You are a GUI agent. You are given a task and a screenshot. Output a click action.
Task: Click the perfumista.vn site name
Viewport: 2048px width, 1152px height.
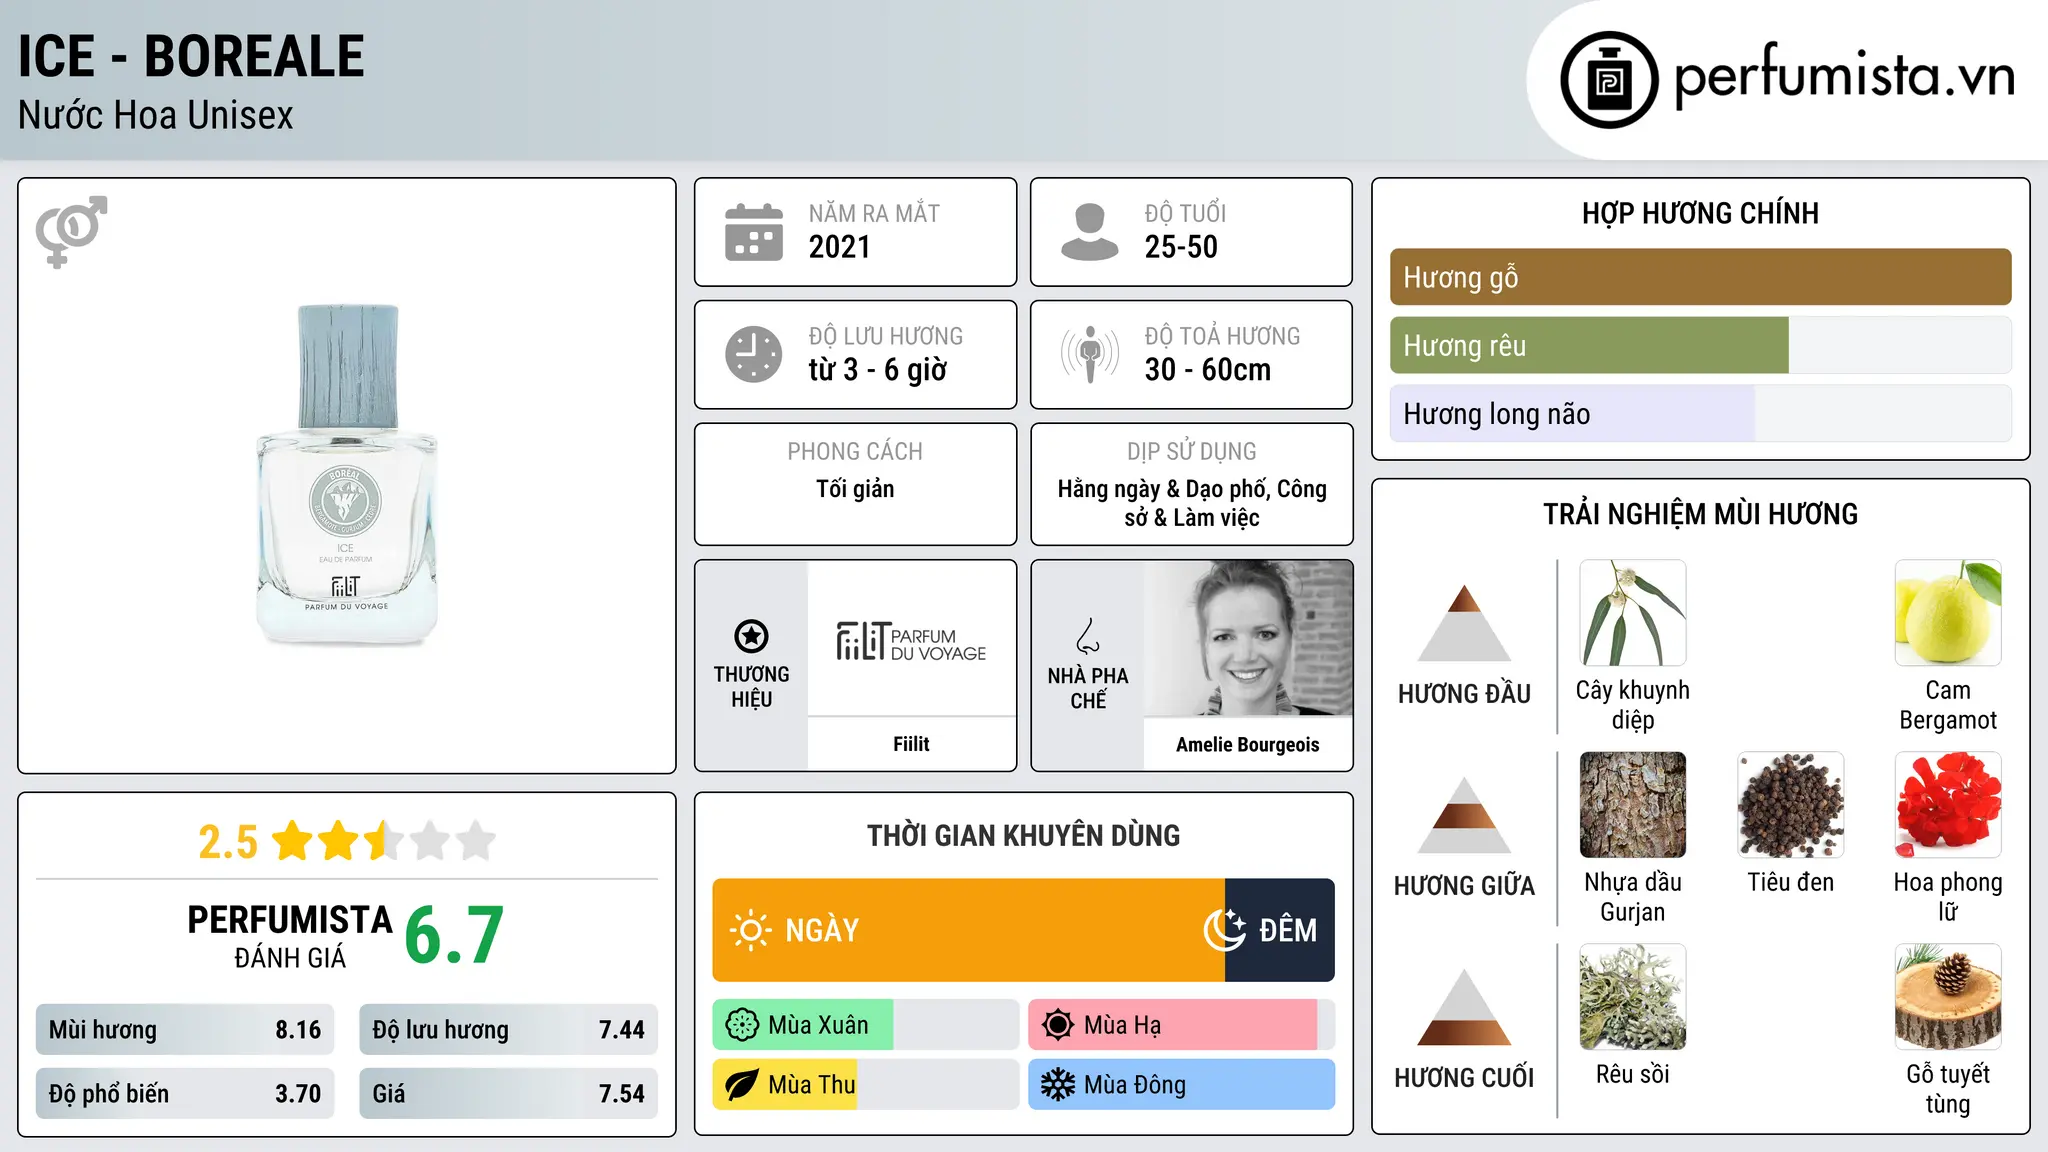tap(1844, 77)
